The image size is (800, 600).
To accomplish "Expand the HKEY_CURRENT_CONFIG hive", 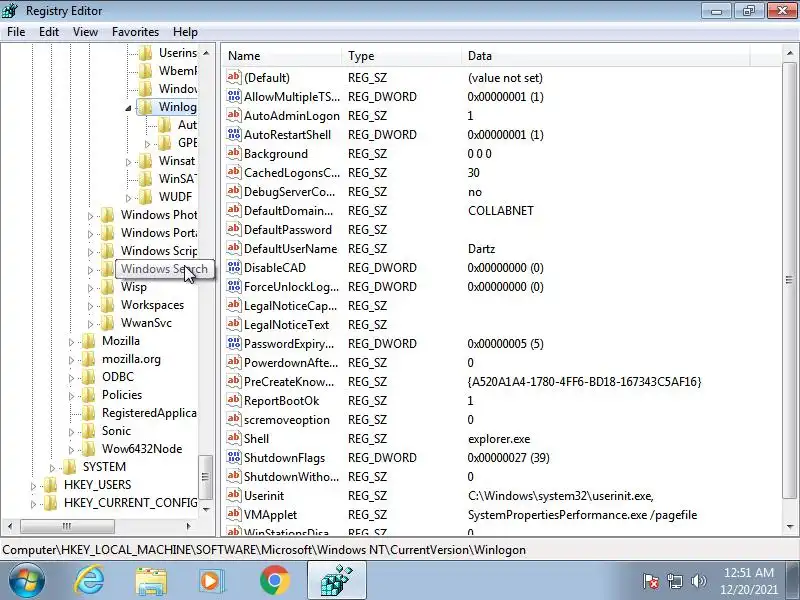I will (33, 504).
